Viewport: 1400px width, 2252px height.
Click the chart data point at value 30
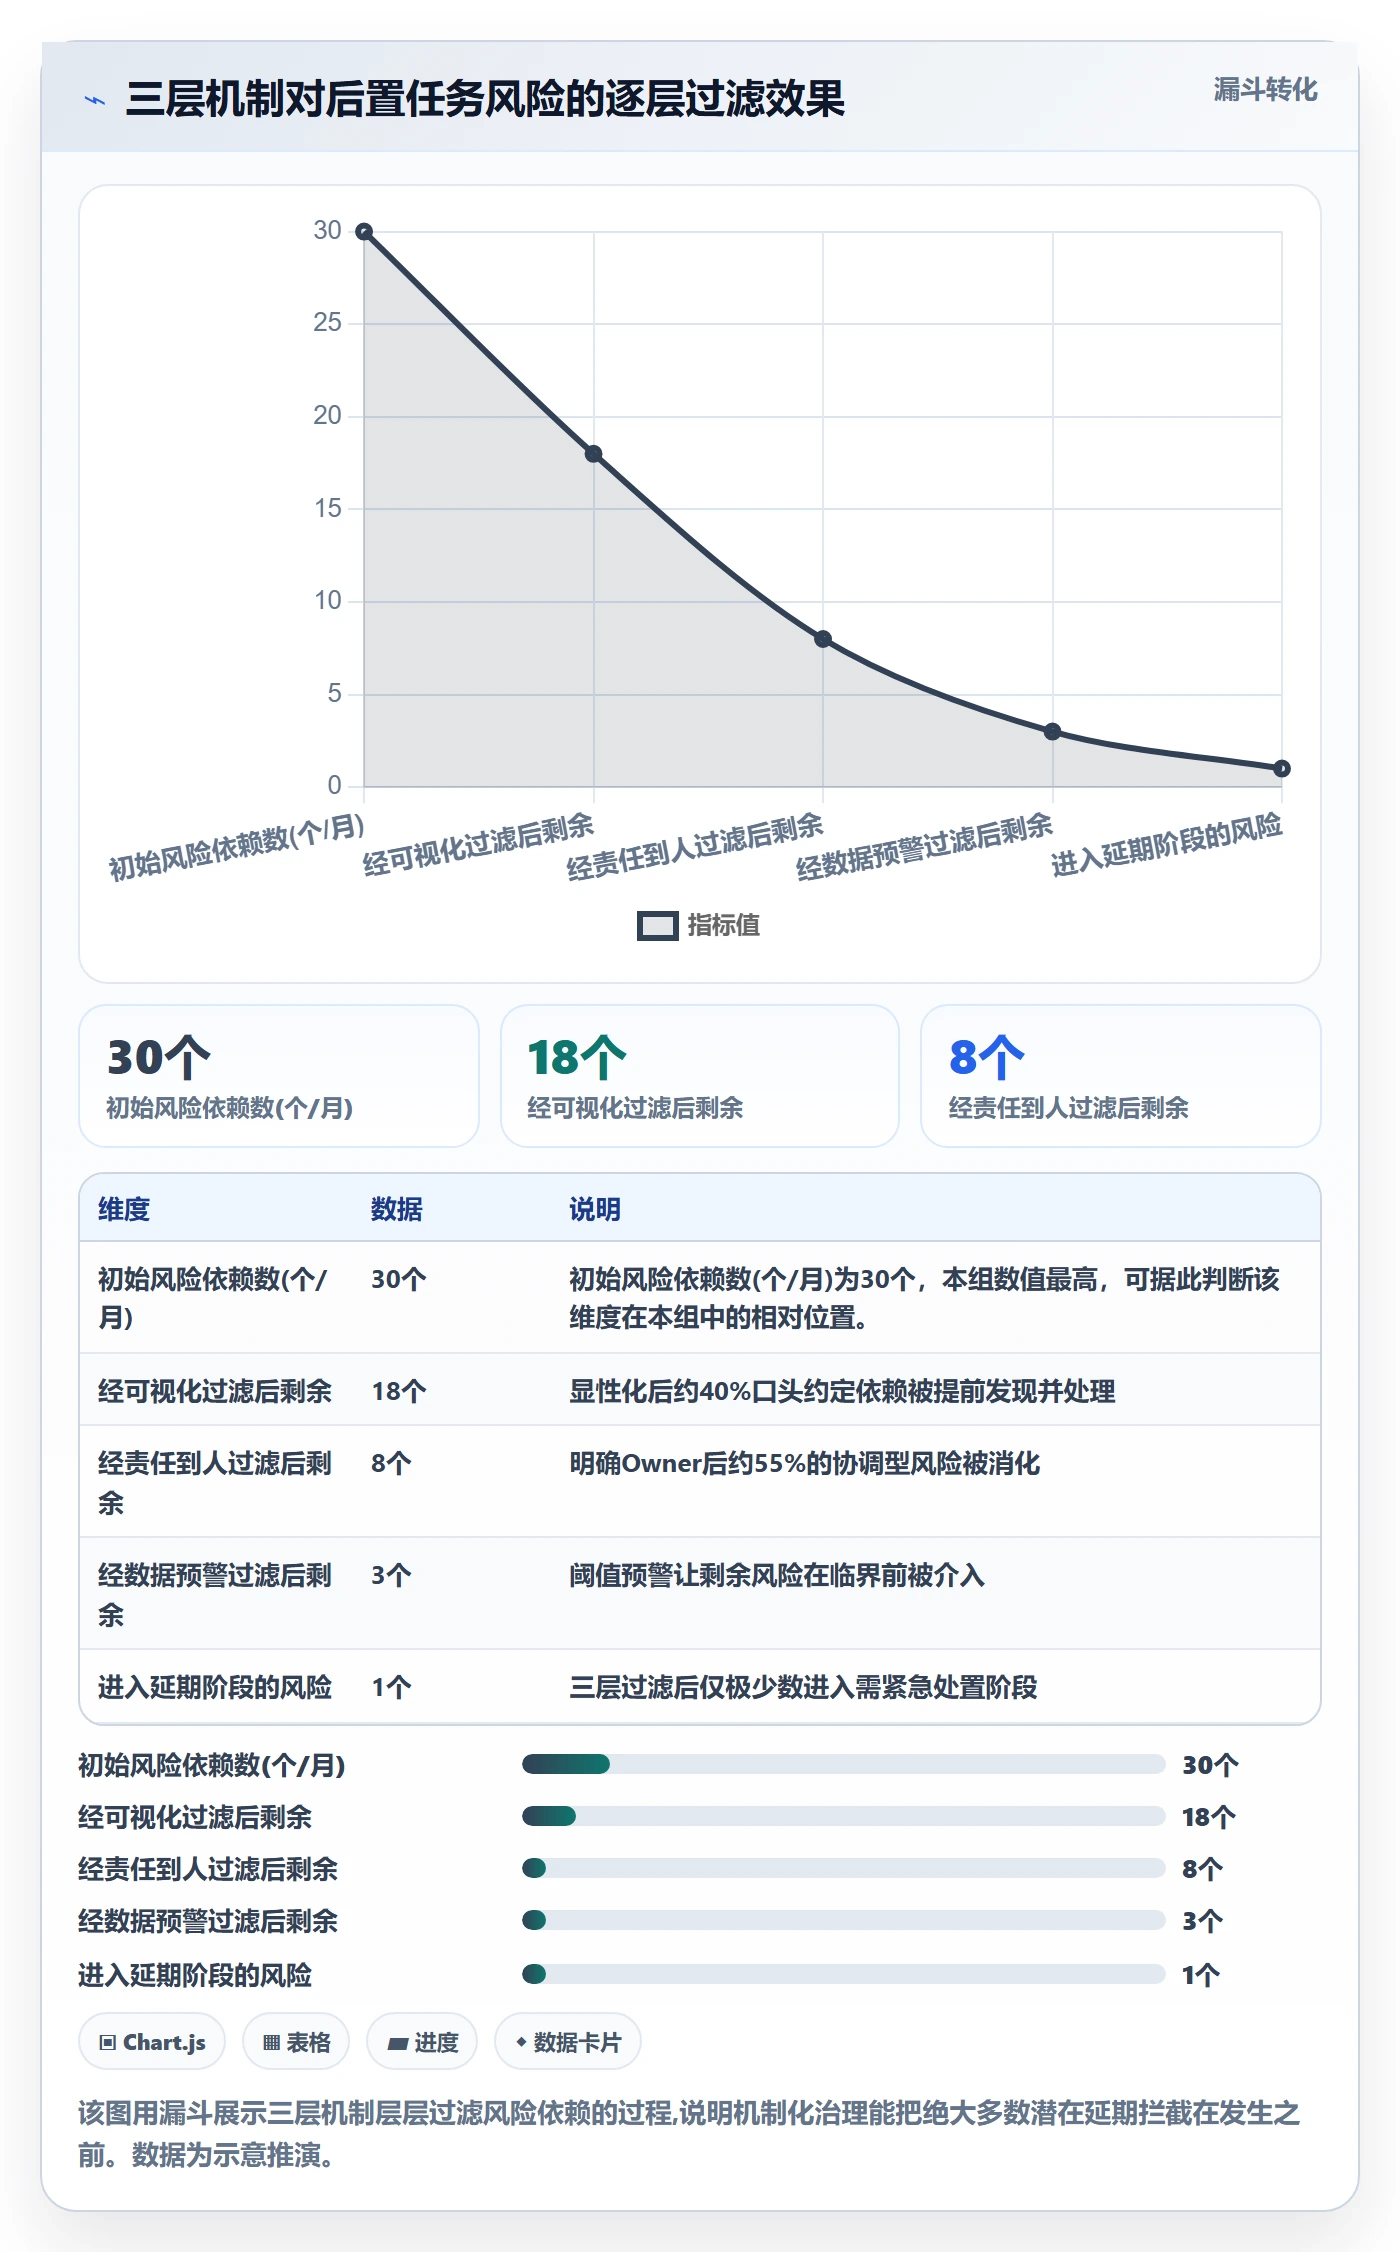click(x=365, y=232)
